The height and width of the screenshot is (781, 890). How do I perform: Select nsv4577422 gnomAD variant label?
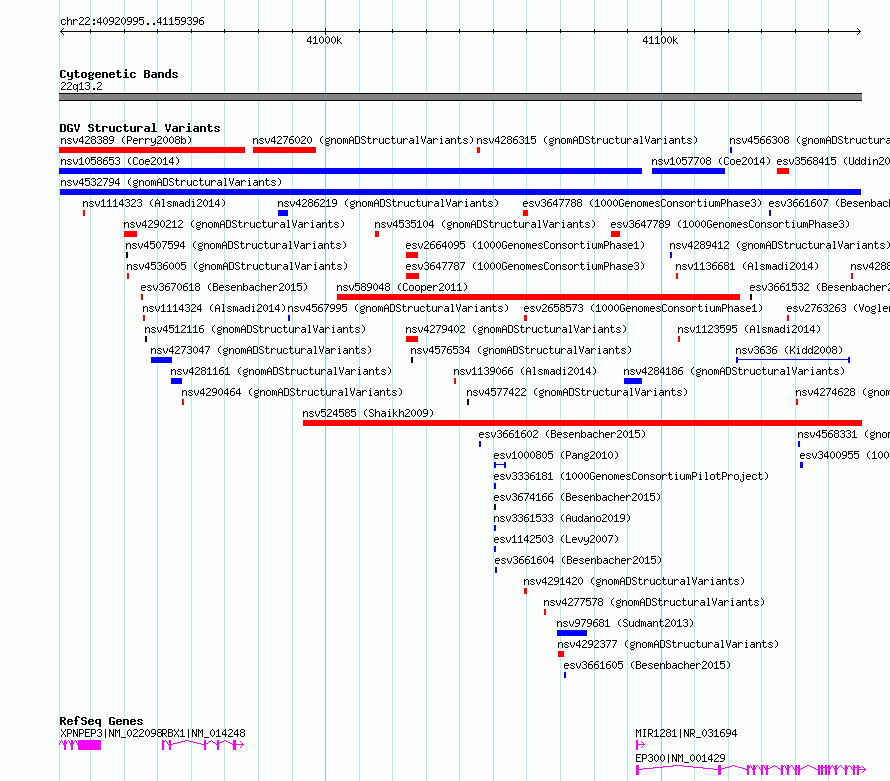577,392
